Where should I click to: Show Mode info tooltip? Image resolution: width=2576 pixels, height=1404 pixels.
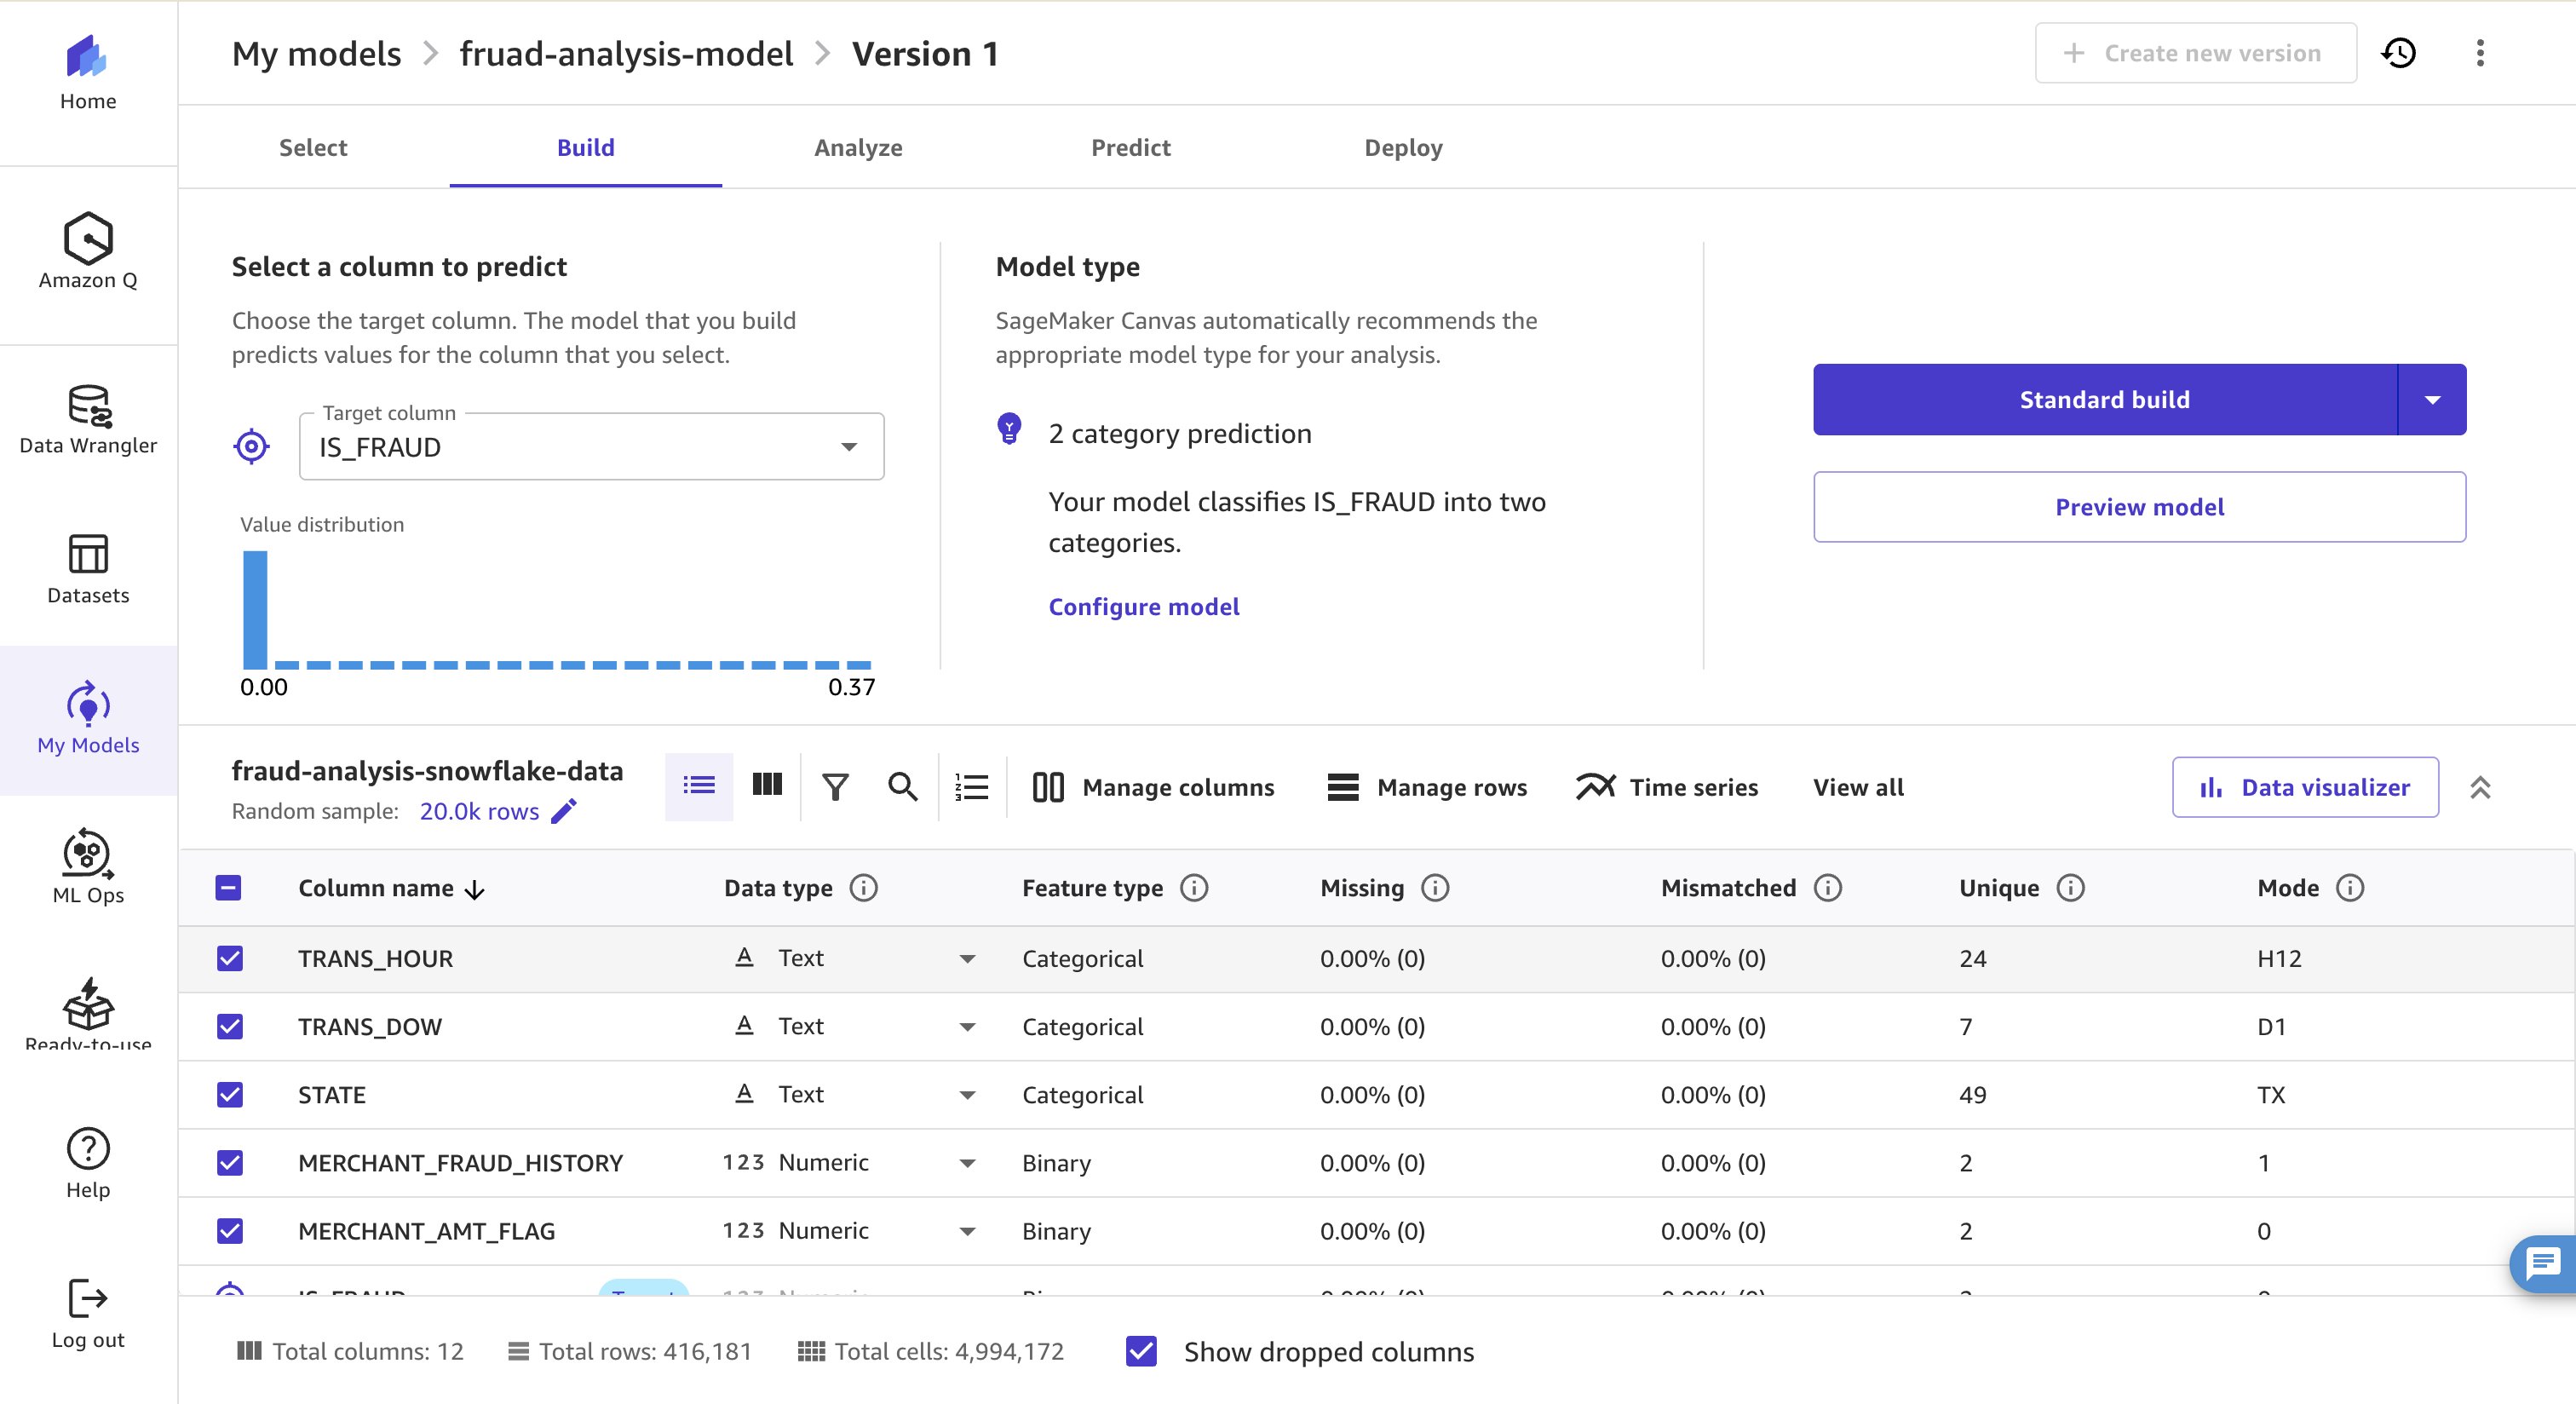2350,888
